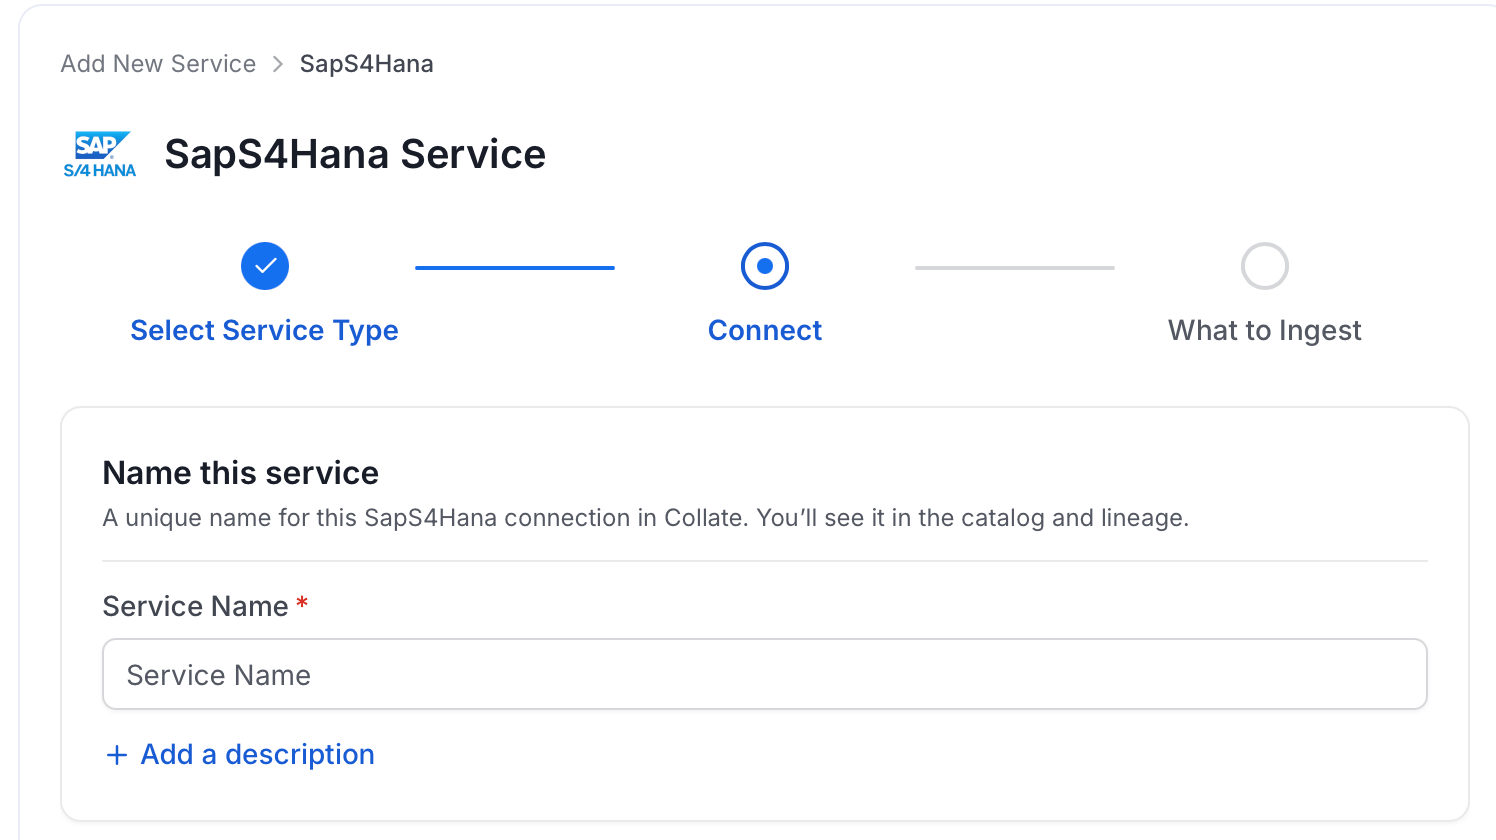Open the Add New Service breadcrumb
Screen dimensions: 1496x840
pyautogui.click(x=158, y=64)
